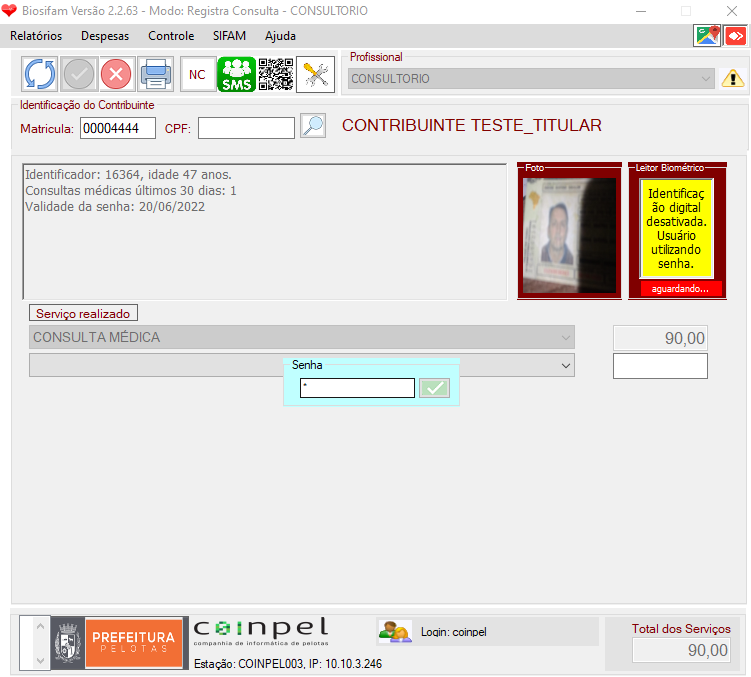751x677 pixels.
Task: Minimize the Biosifam window
Action: click(641, 11)
